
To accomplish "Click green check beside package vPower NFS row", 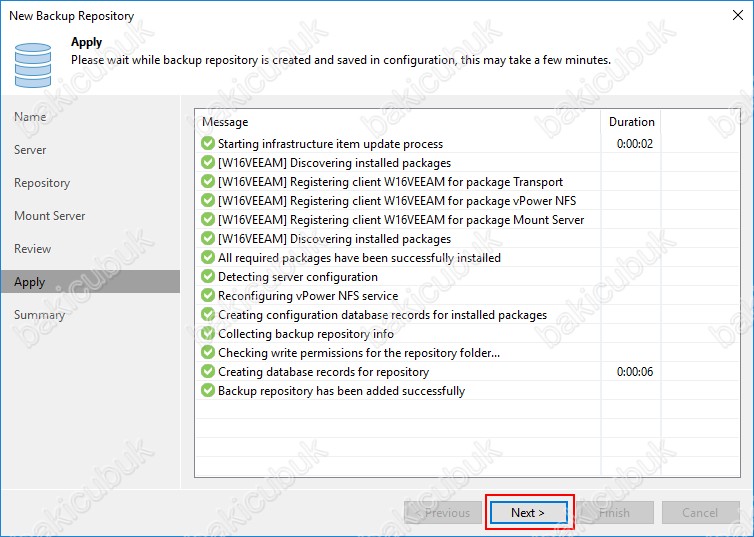I will point(208,200).
